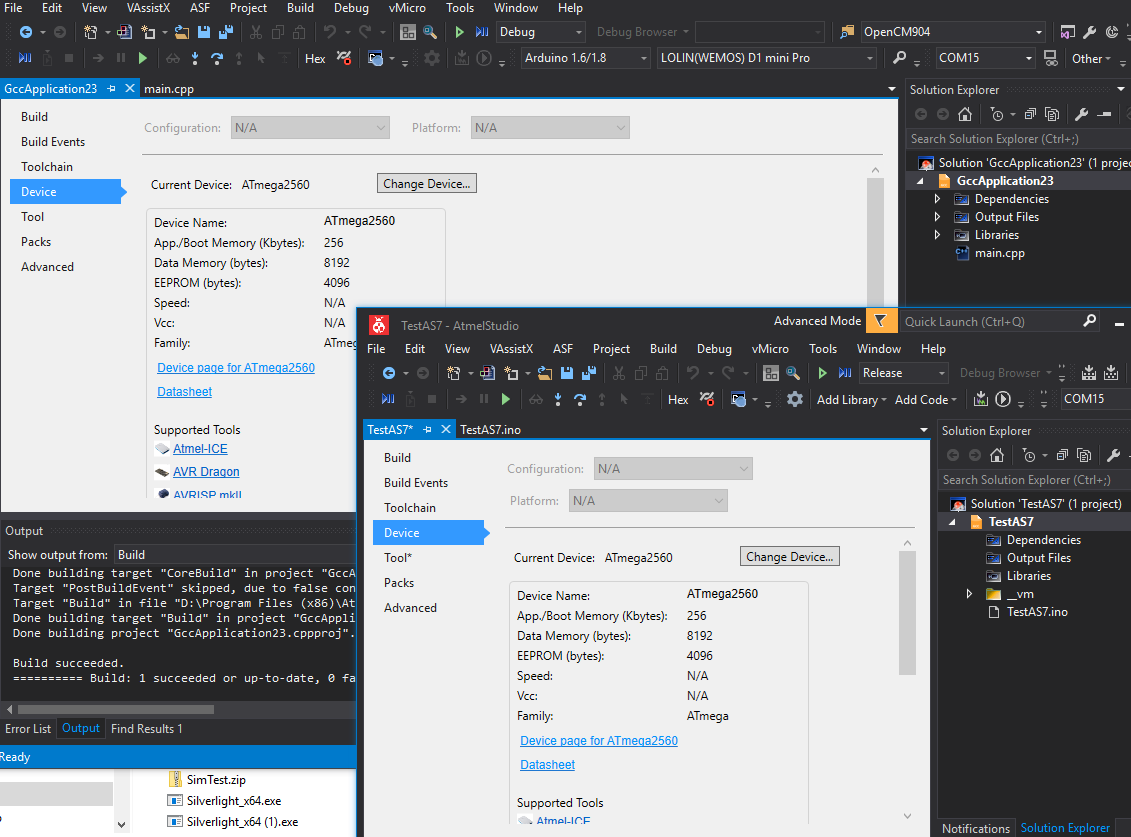Expand Dependencies node in GccApplication23 Solution Explorer
Image resolution: width=1131 pixels, height=837 pixels.
tap(937, 198)
